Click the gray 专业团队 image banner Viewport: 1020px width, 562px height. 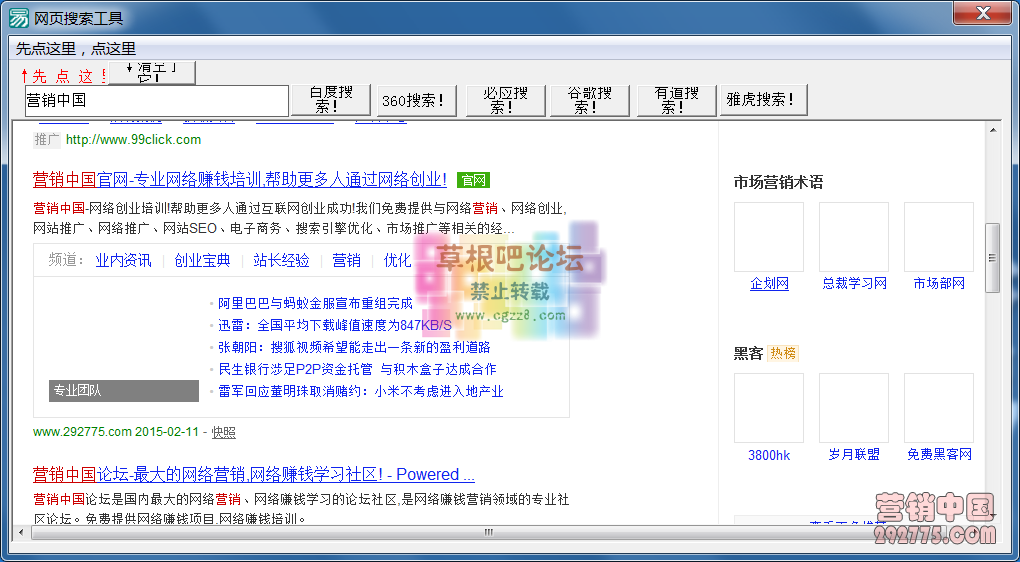pos(124,391)
